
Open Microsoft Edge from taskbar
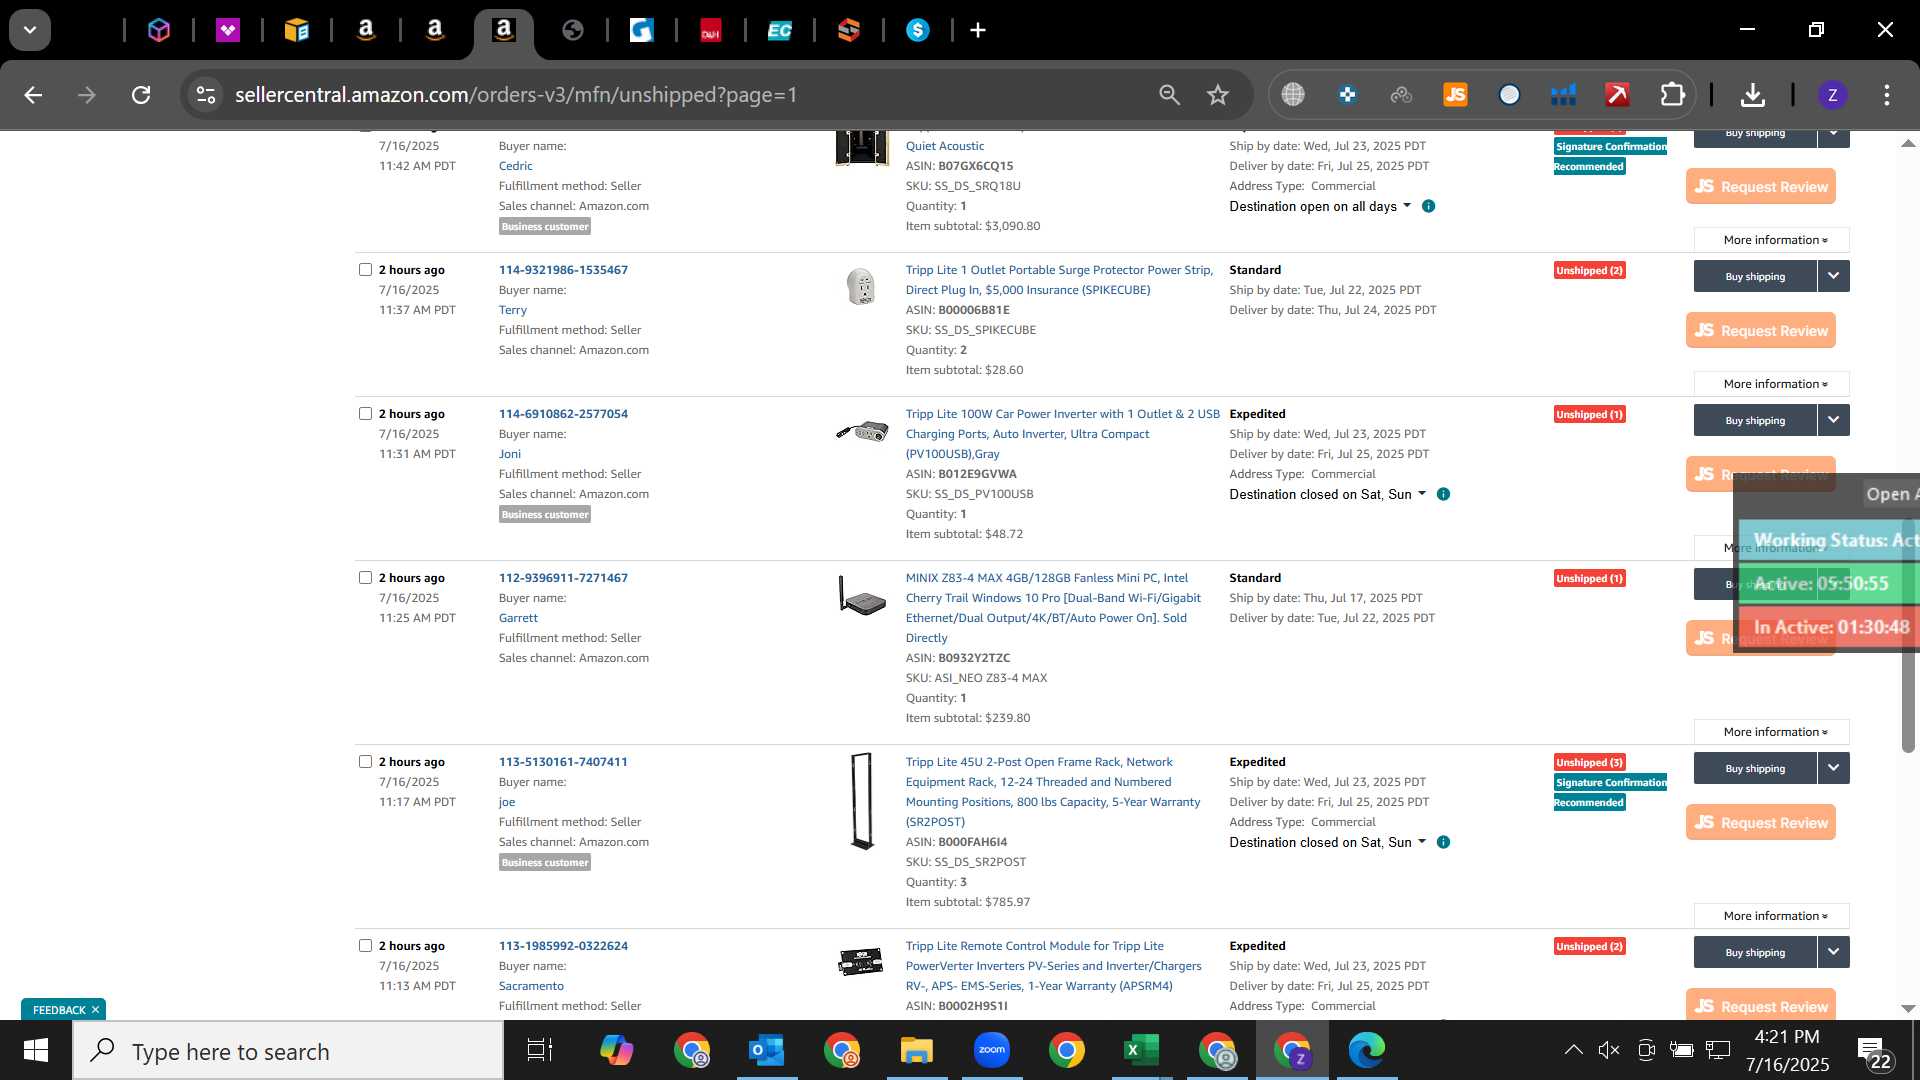coord(1366,1051)
